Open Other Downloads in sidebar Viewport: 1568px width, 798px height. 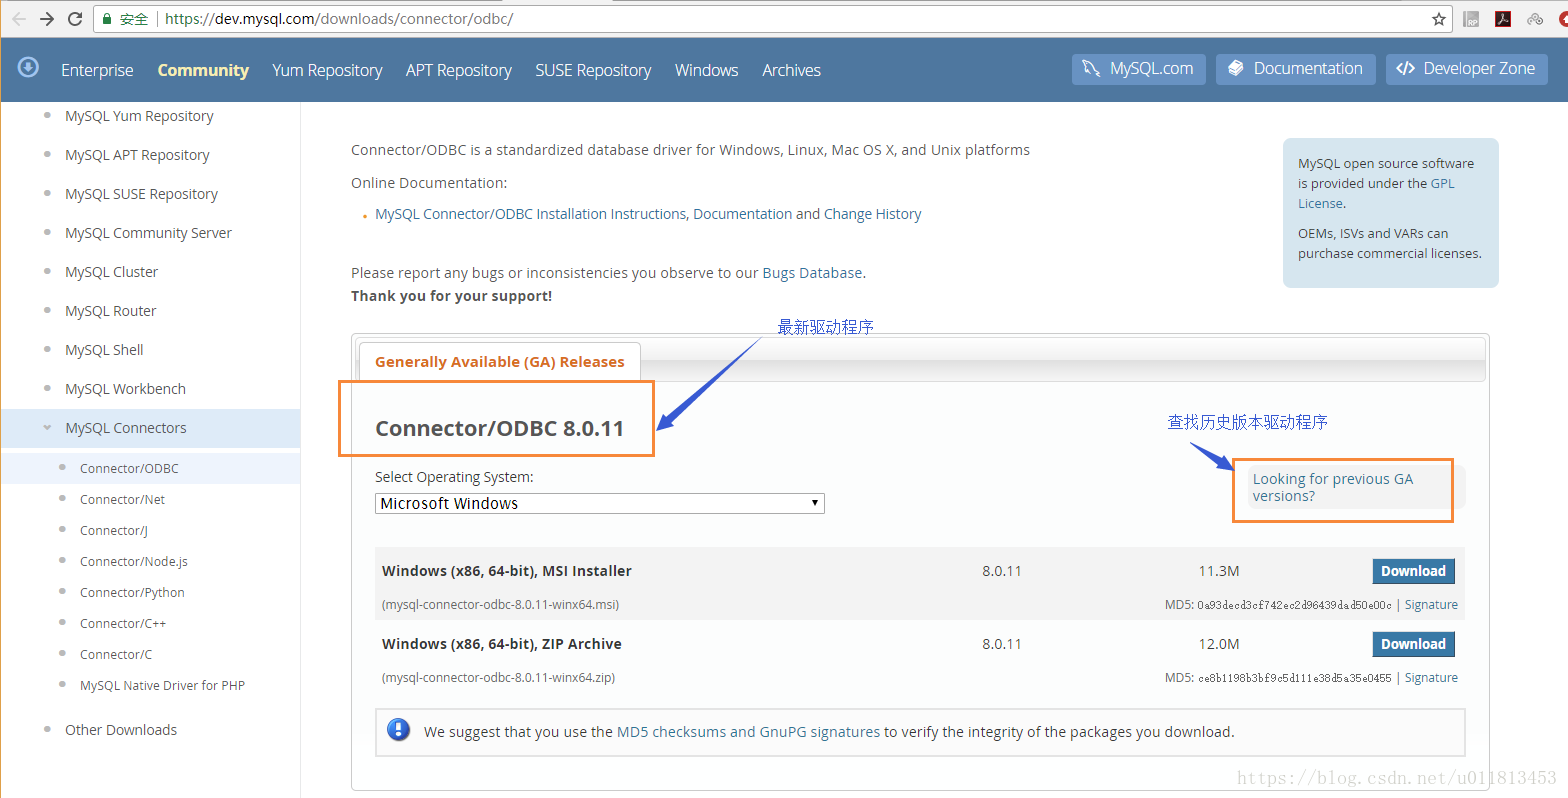121,730
